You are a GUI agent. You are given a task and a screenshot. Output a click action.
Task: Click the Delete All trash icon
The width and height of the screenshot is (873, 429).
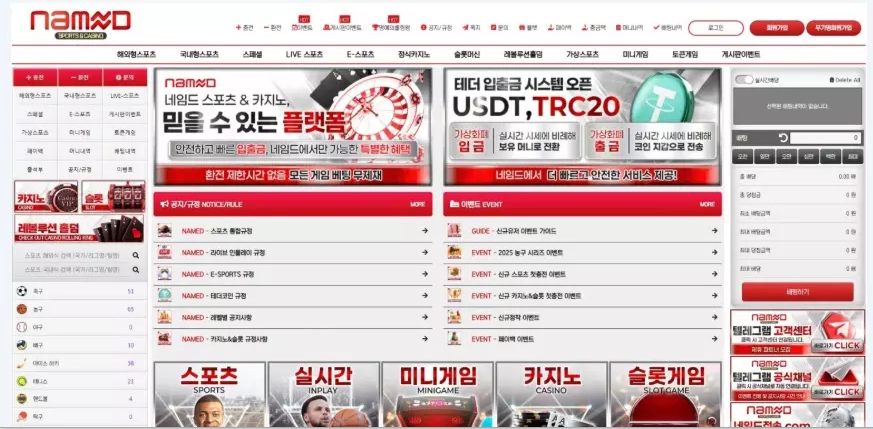coord(832,79)
